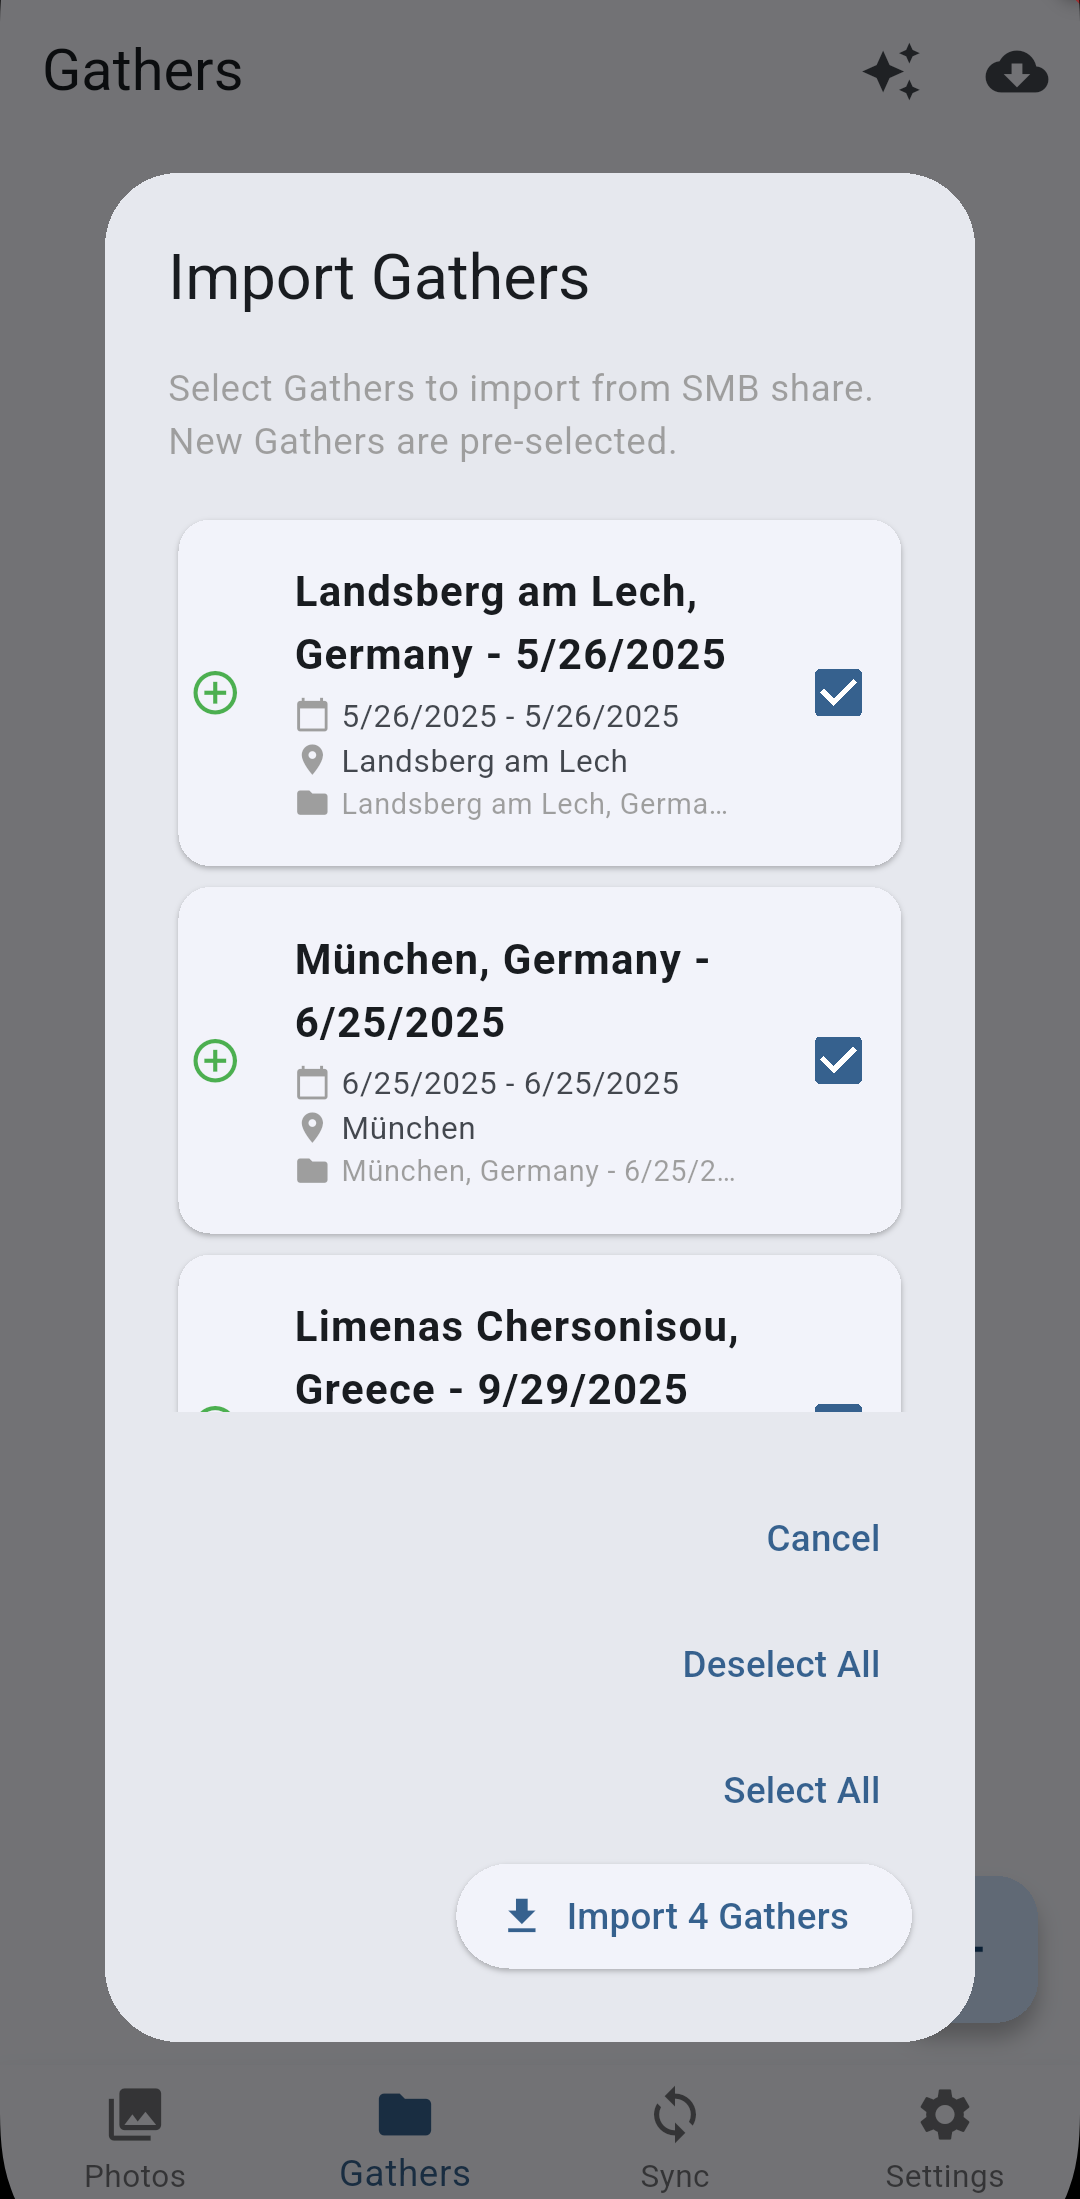Tap location pin icon next to München

[312, 1128]
